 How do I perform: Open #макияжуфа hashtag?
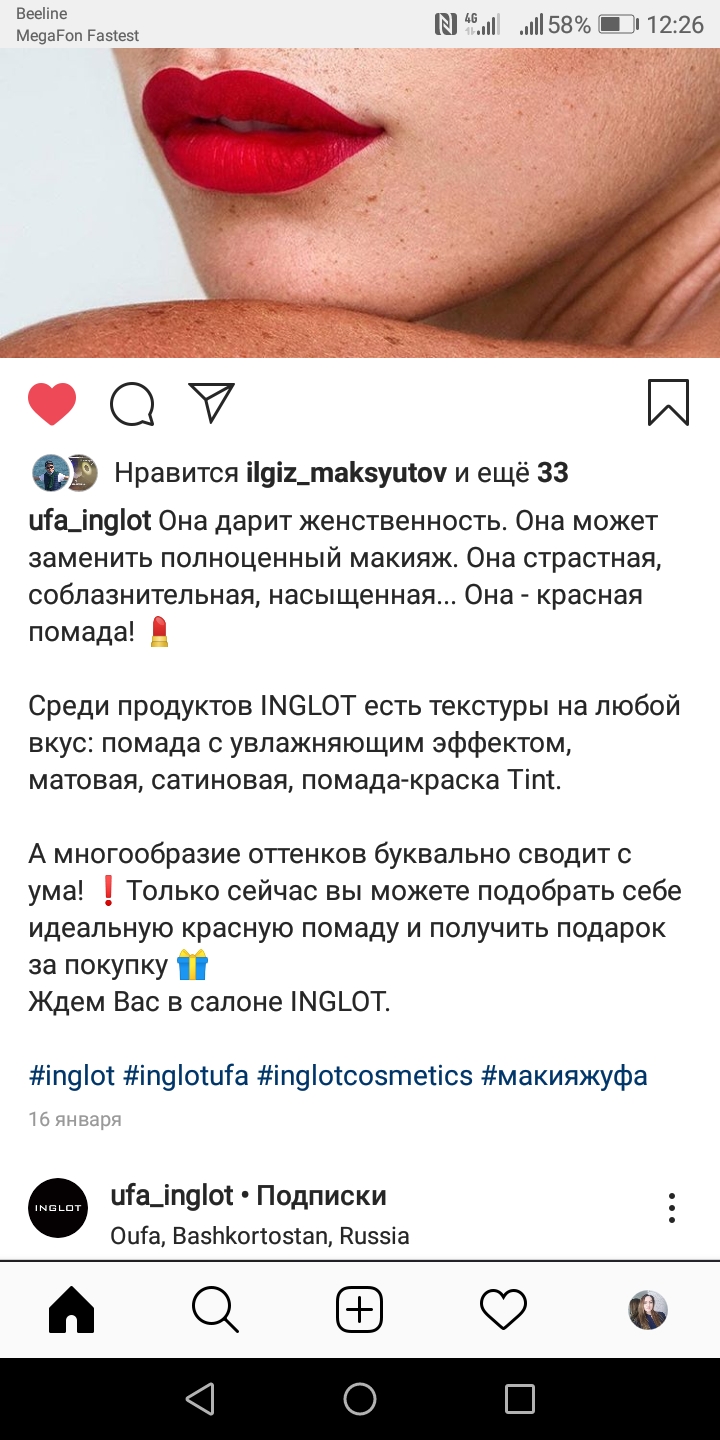(x=564, y=1076)
